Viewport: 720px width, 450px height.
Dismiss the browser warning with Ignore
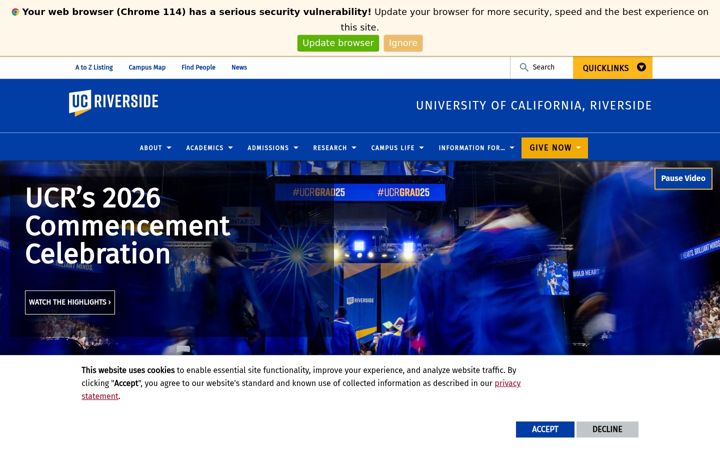(x=403, y=43)
